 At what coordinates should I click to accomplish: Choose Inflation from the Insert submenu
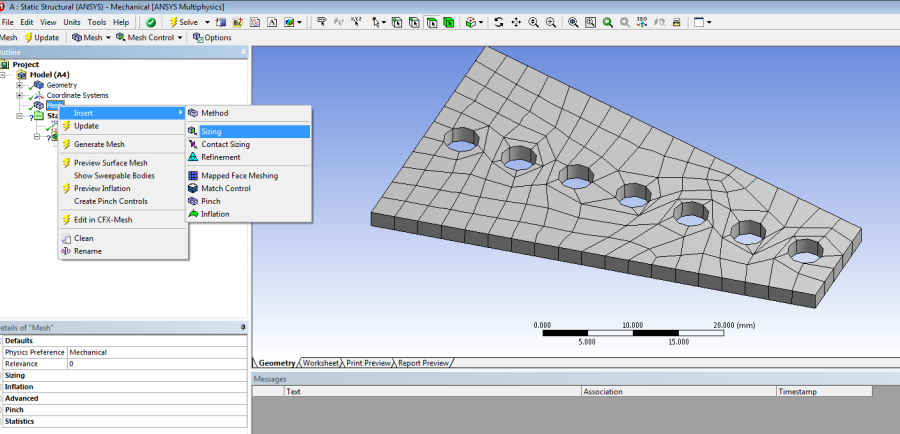pos(248,214)
